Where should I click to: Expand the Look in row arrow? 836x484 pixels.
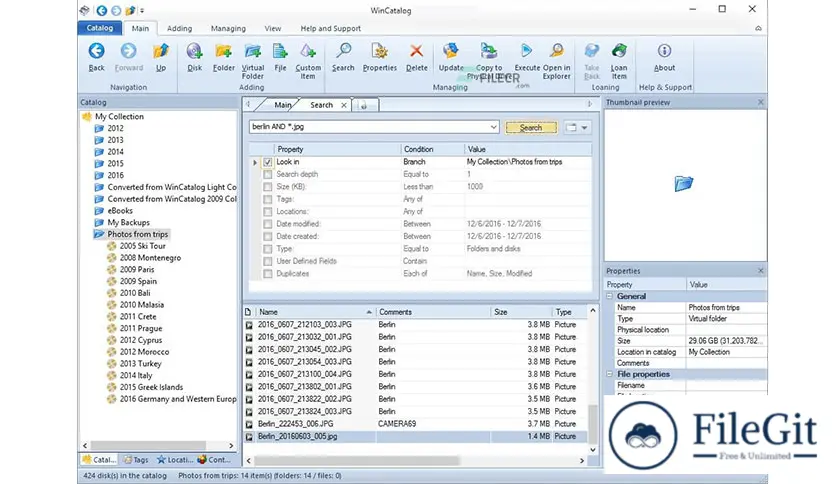tap(255, 162)
